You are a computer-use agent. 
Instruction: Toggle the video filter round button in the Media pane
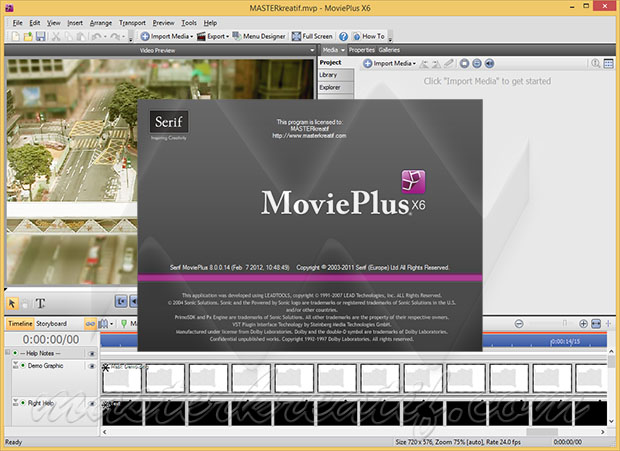click(464, 63)
